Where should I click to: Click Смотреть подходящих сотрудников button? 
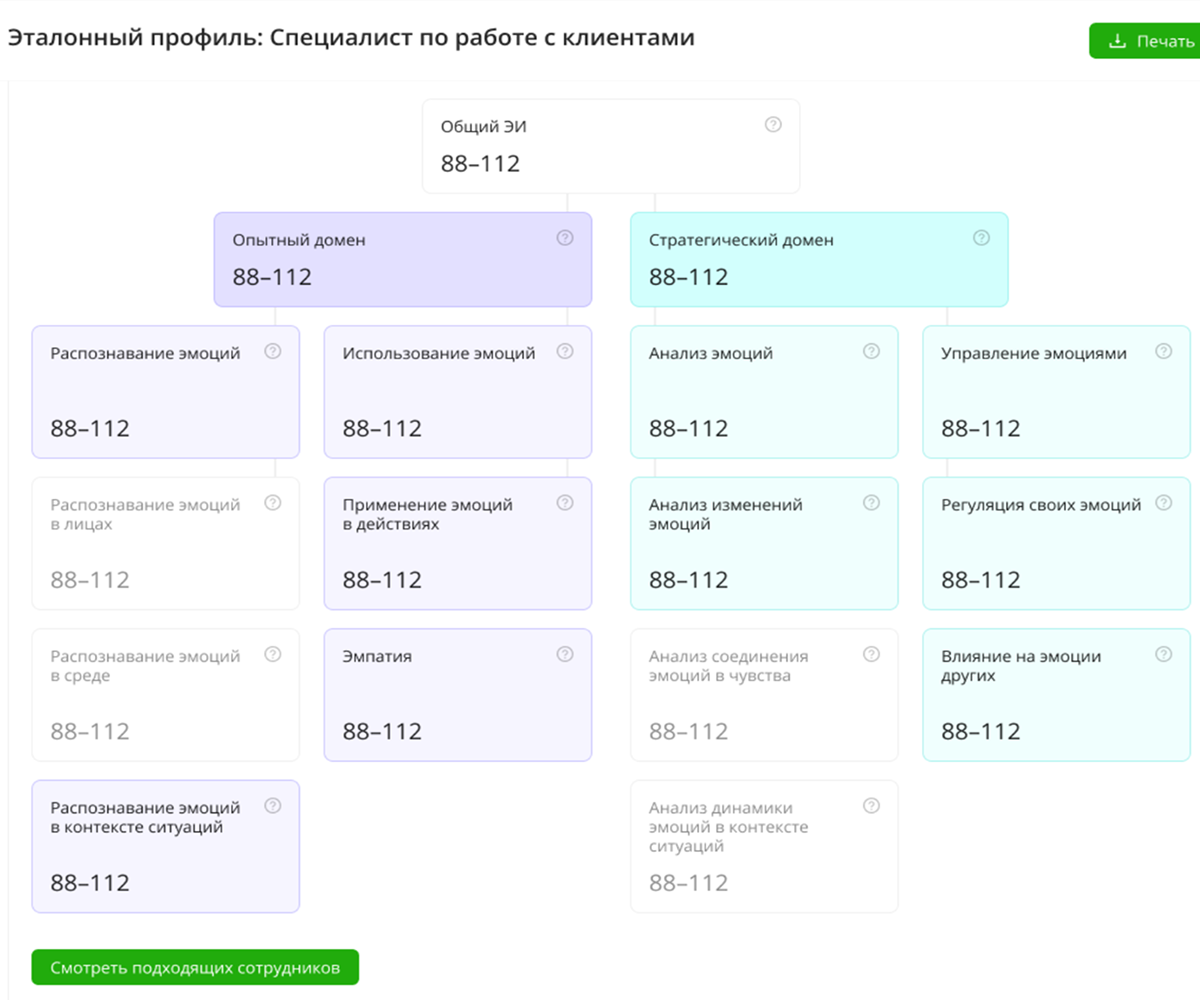pyautogui.click(x=195, y=968)
